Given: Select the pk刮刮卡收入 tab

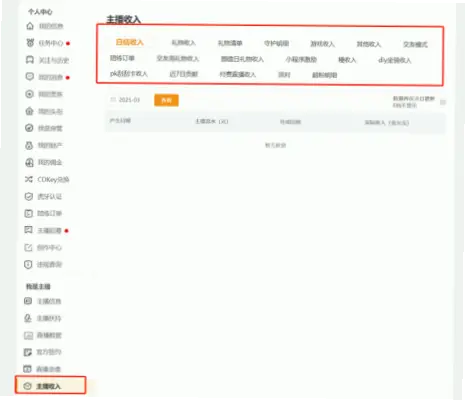Looking at the screenshot, I should 129,73.
